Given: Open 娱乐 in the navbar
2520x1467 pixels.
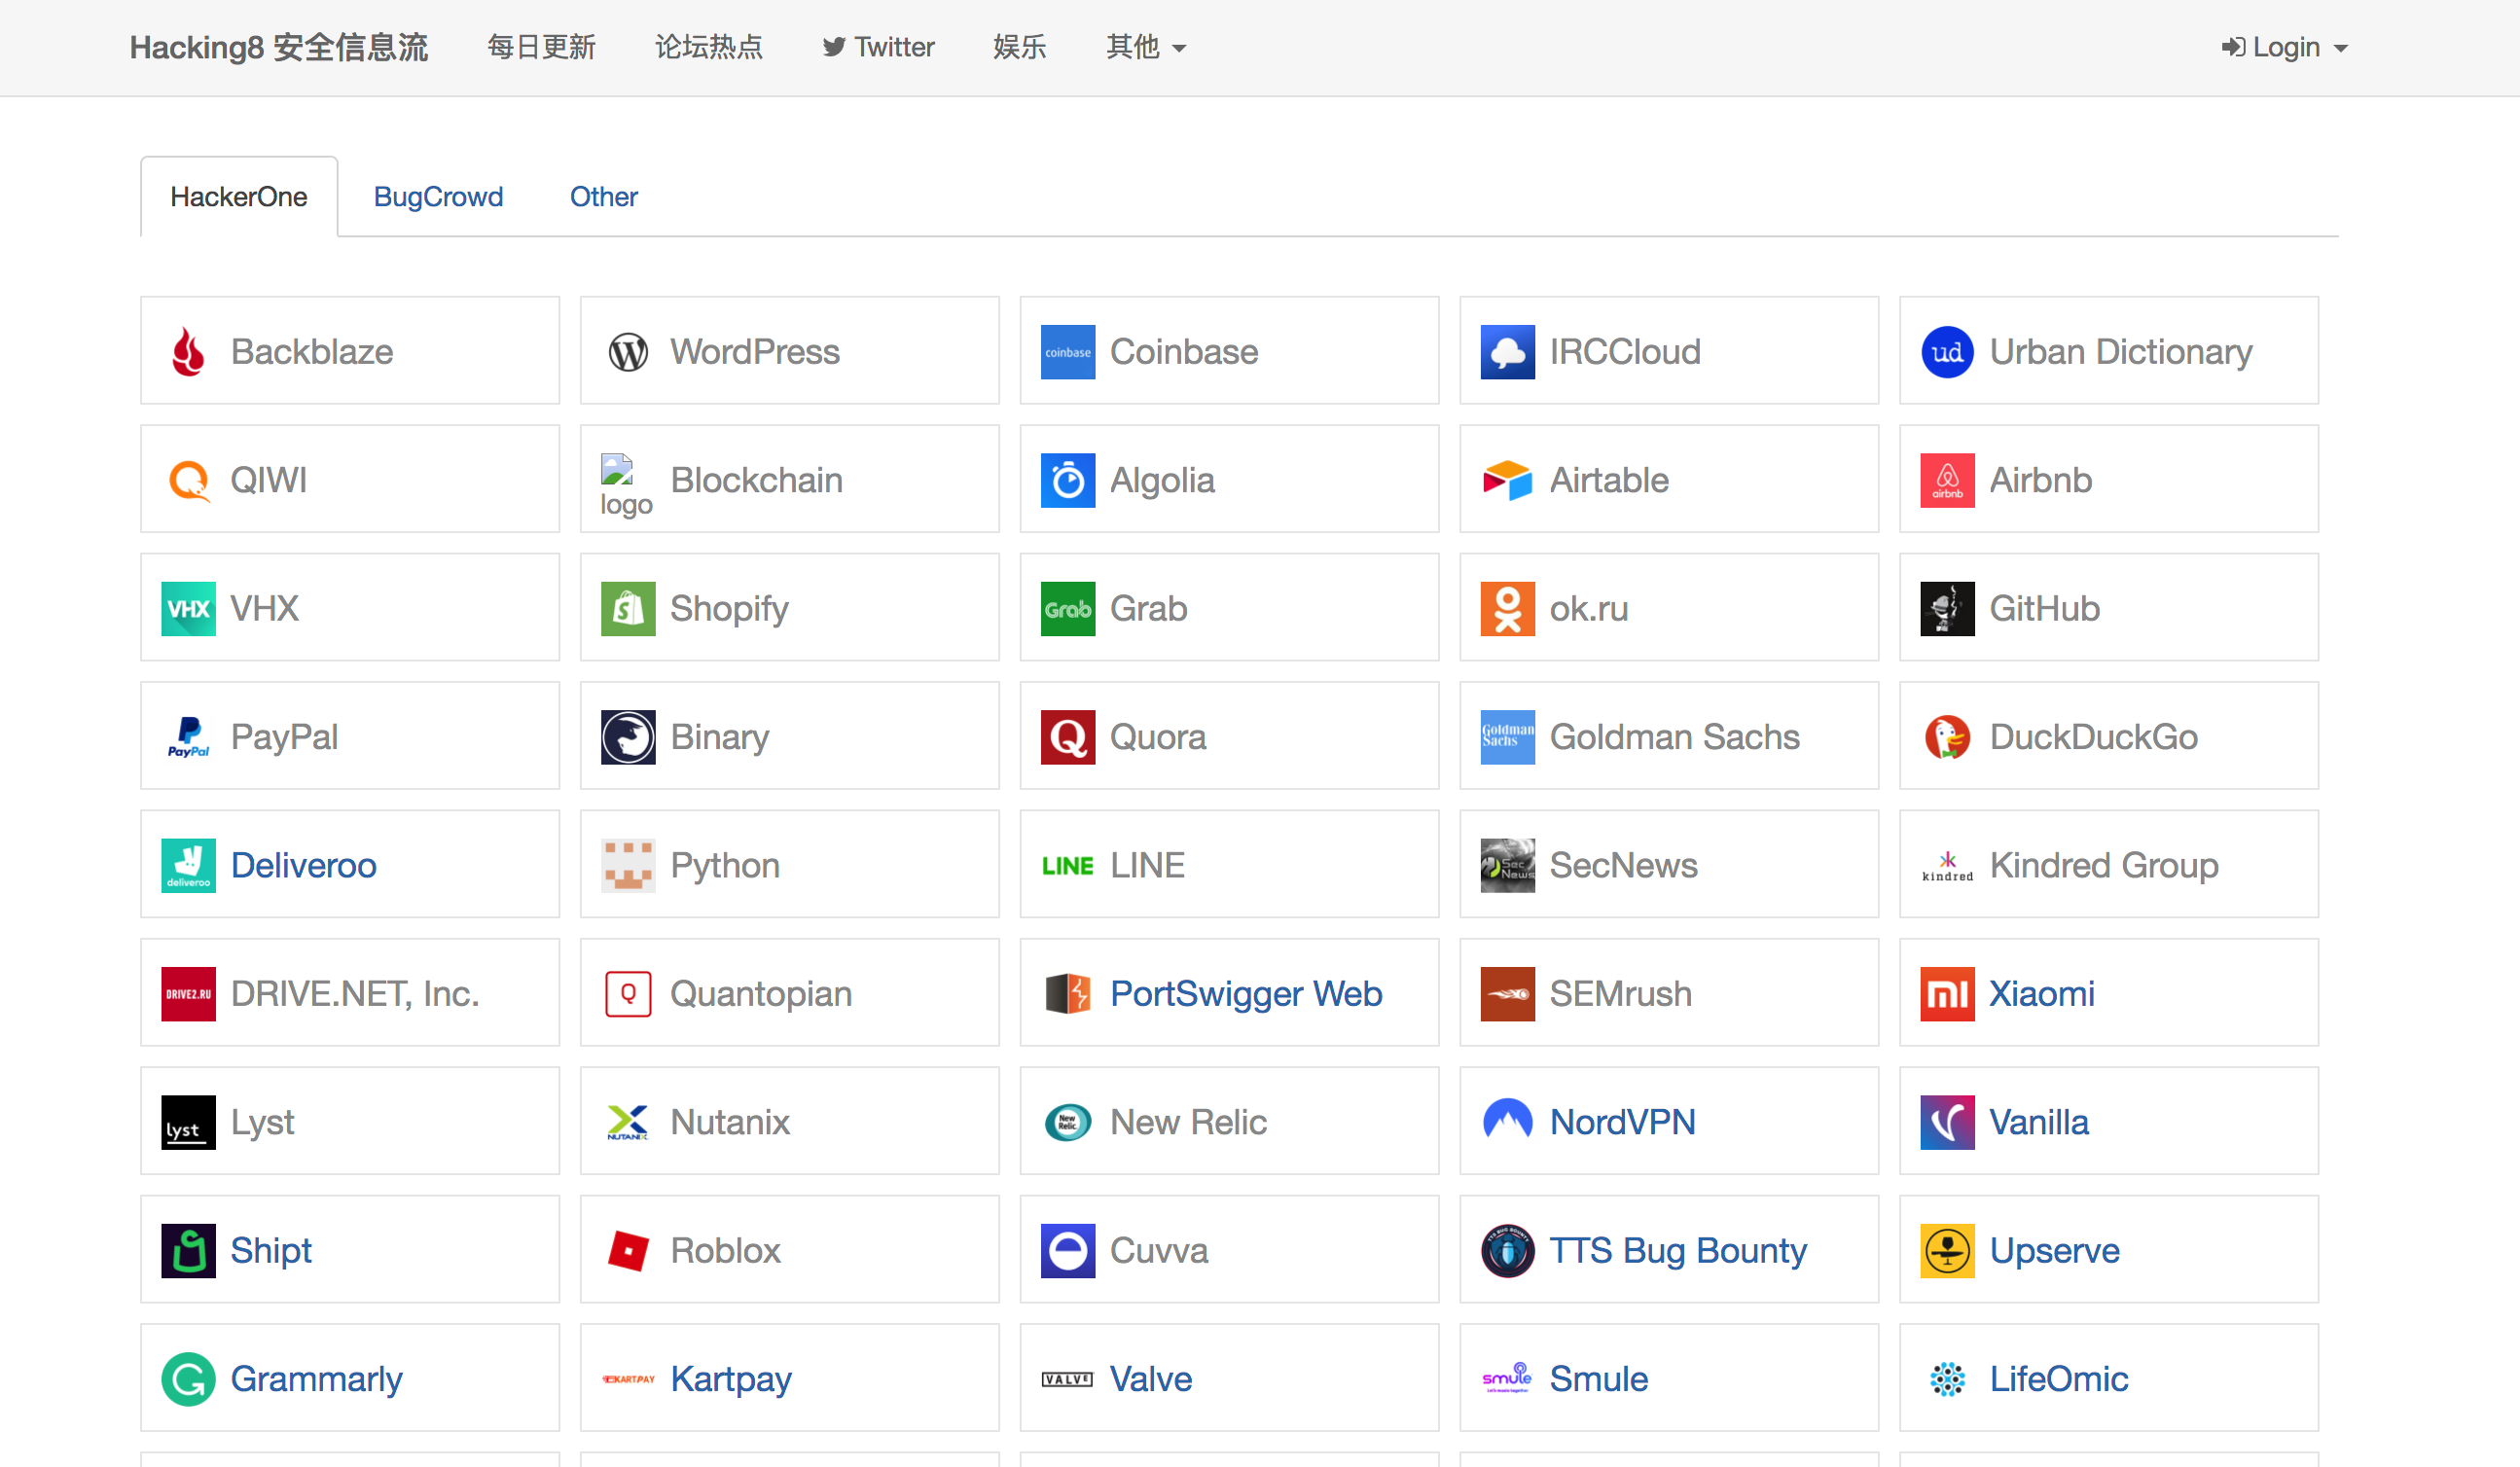Looking at the screenshot, I should coord(1020,47).
